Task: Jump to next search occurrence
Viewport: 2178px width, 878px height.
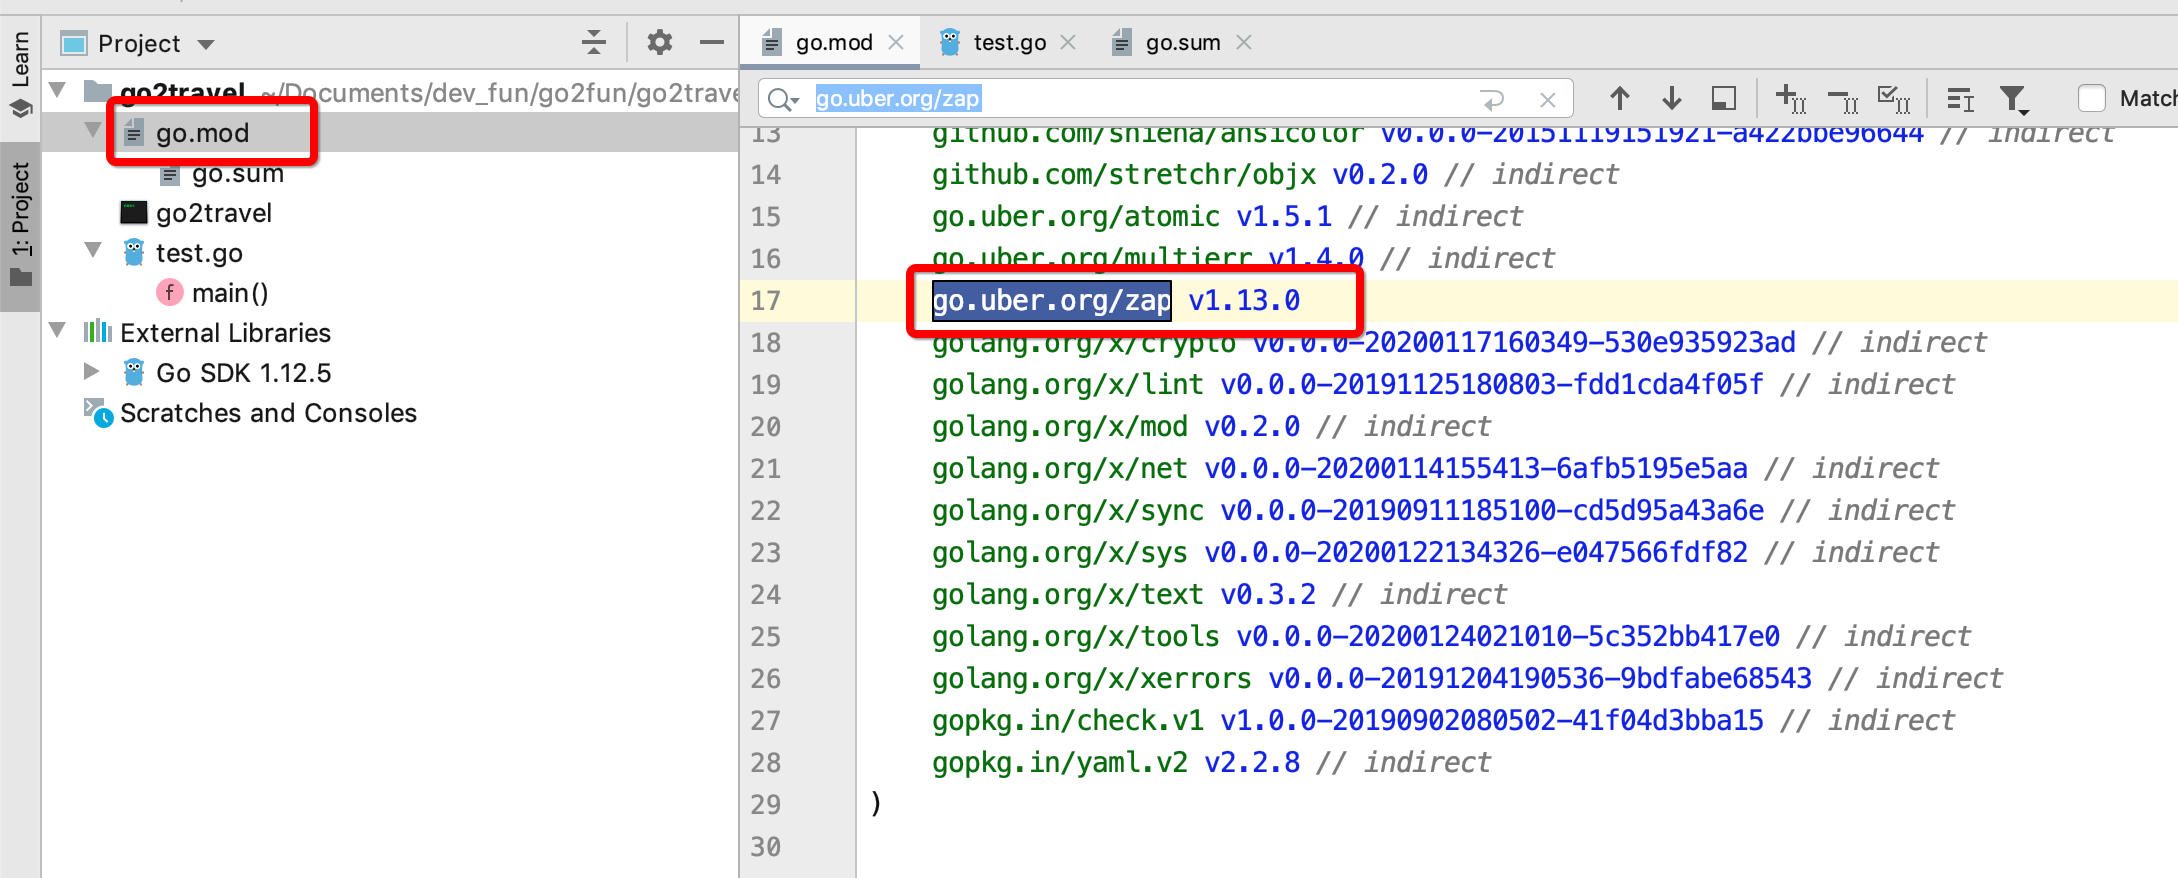Action: pyautogui.click(x=1671, y=98)
